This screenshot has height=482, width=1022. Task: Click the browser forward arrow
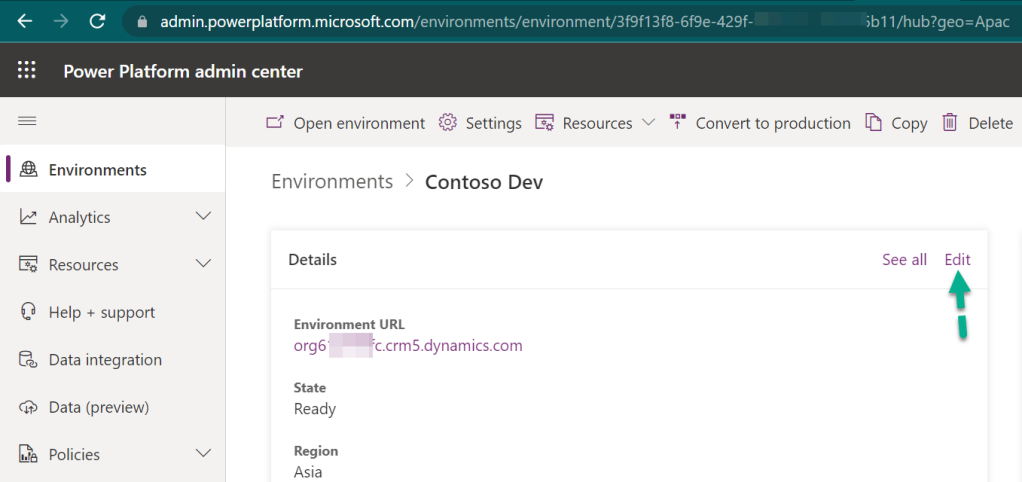pos(61,21)
